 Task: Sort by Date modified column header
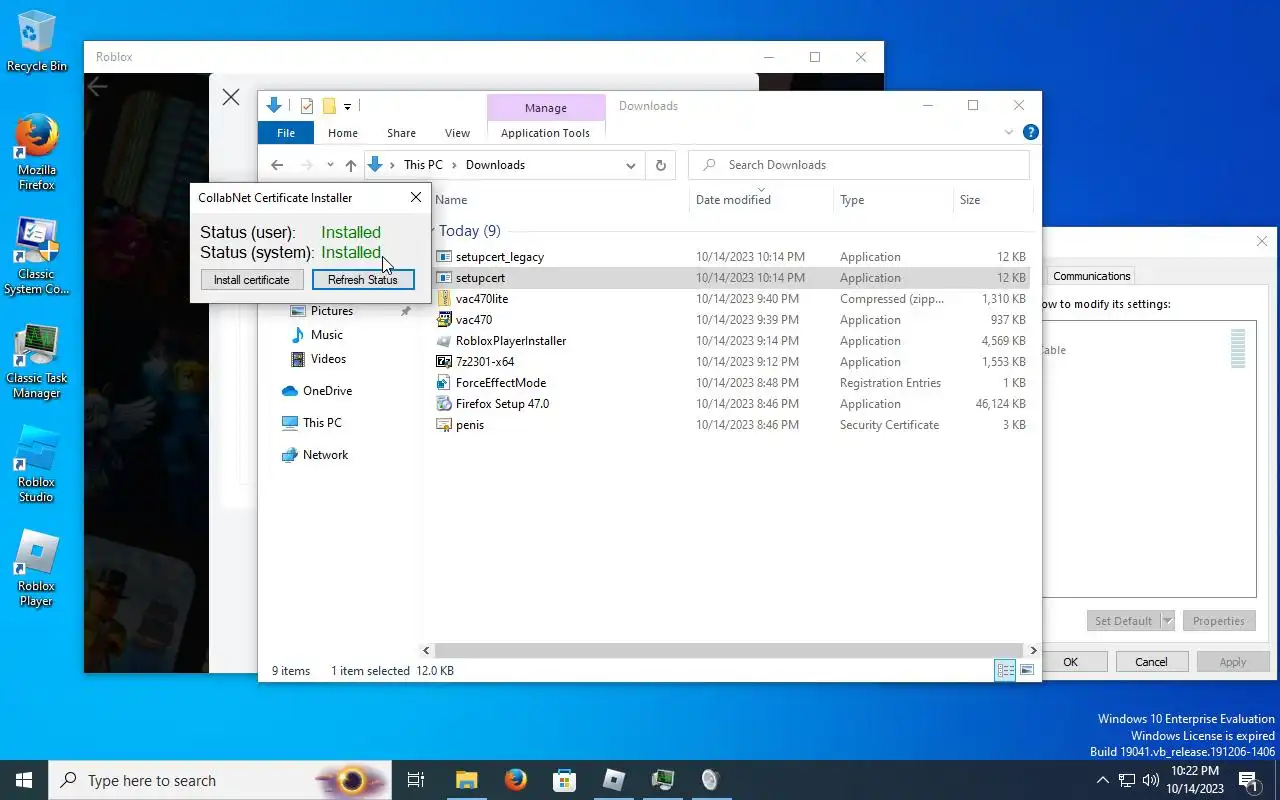pyautogui.click(x=761, y=200)
